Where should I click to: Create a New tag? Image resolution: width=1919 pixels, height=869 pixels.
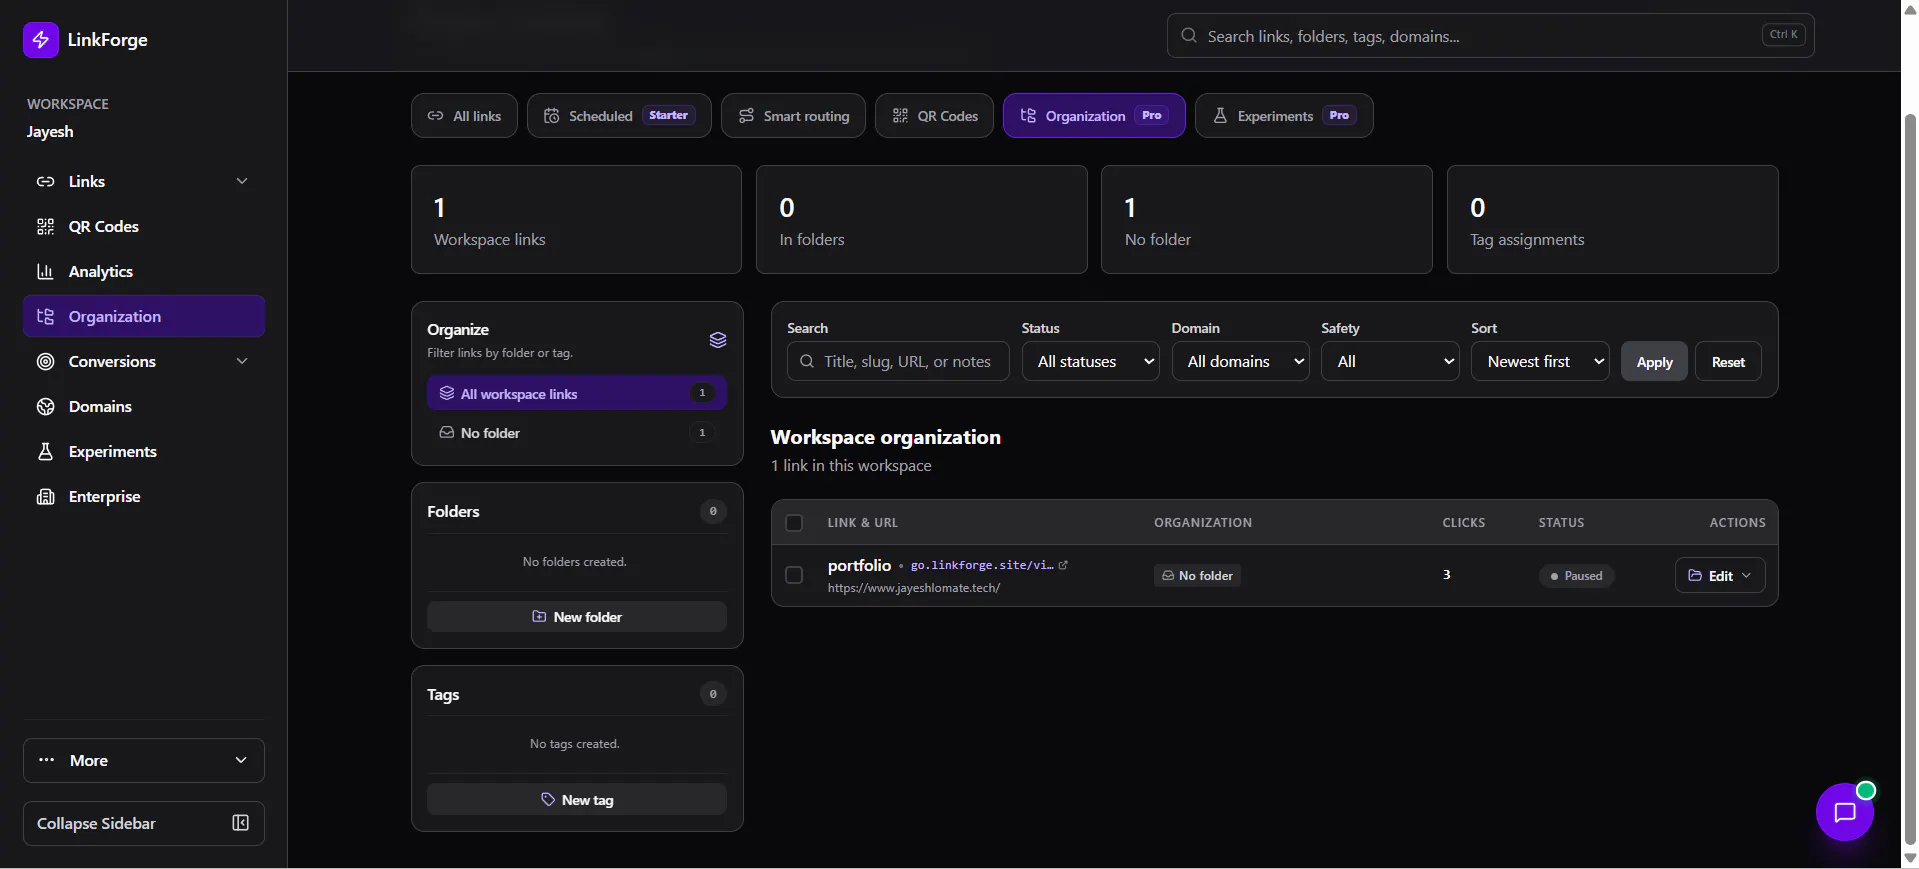pos(577,800)
